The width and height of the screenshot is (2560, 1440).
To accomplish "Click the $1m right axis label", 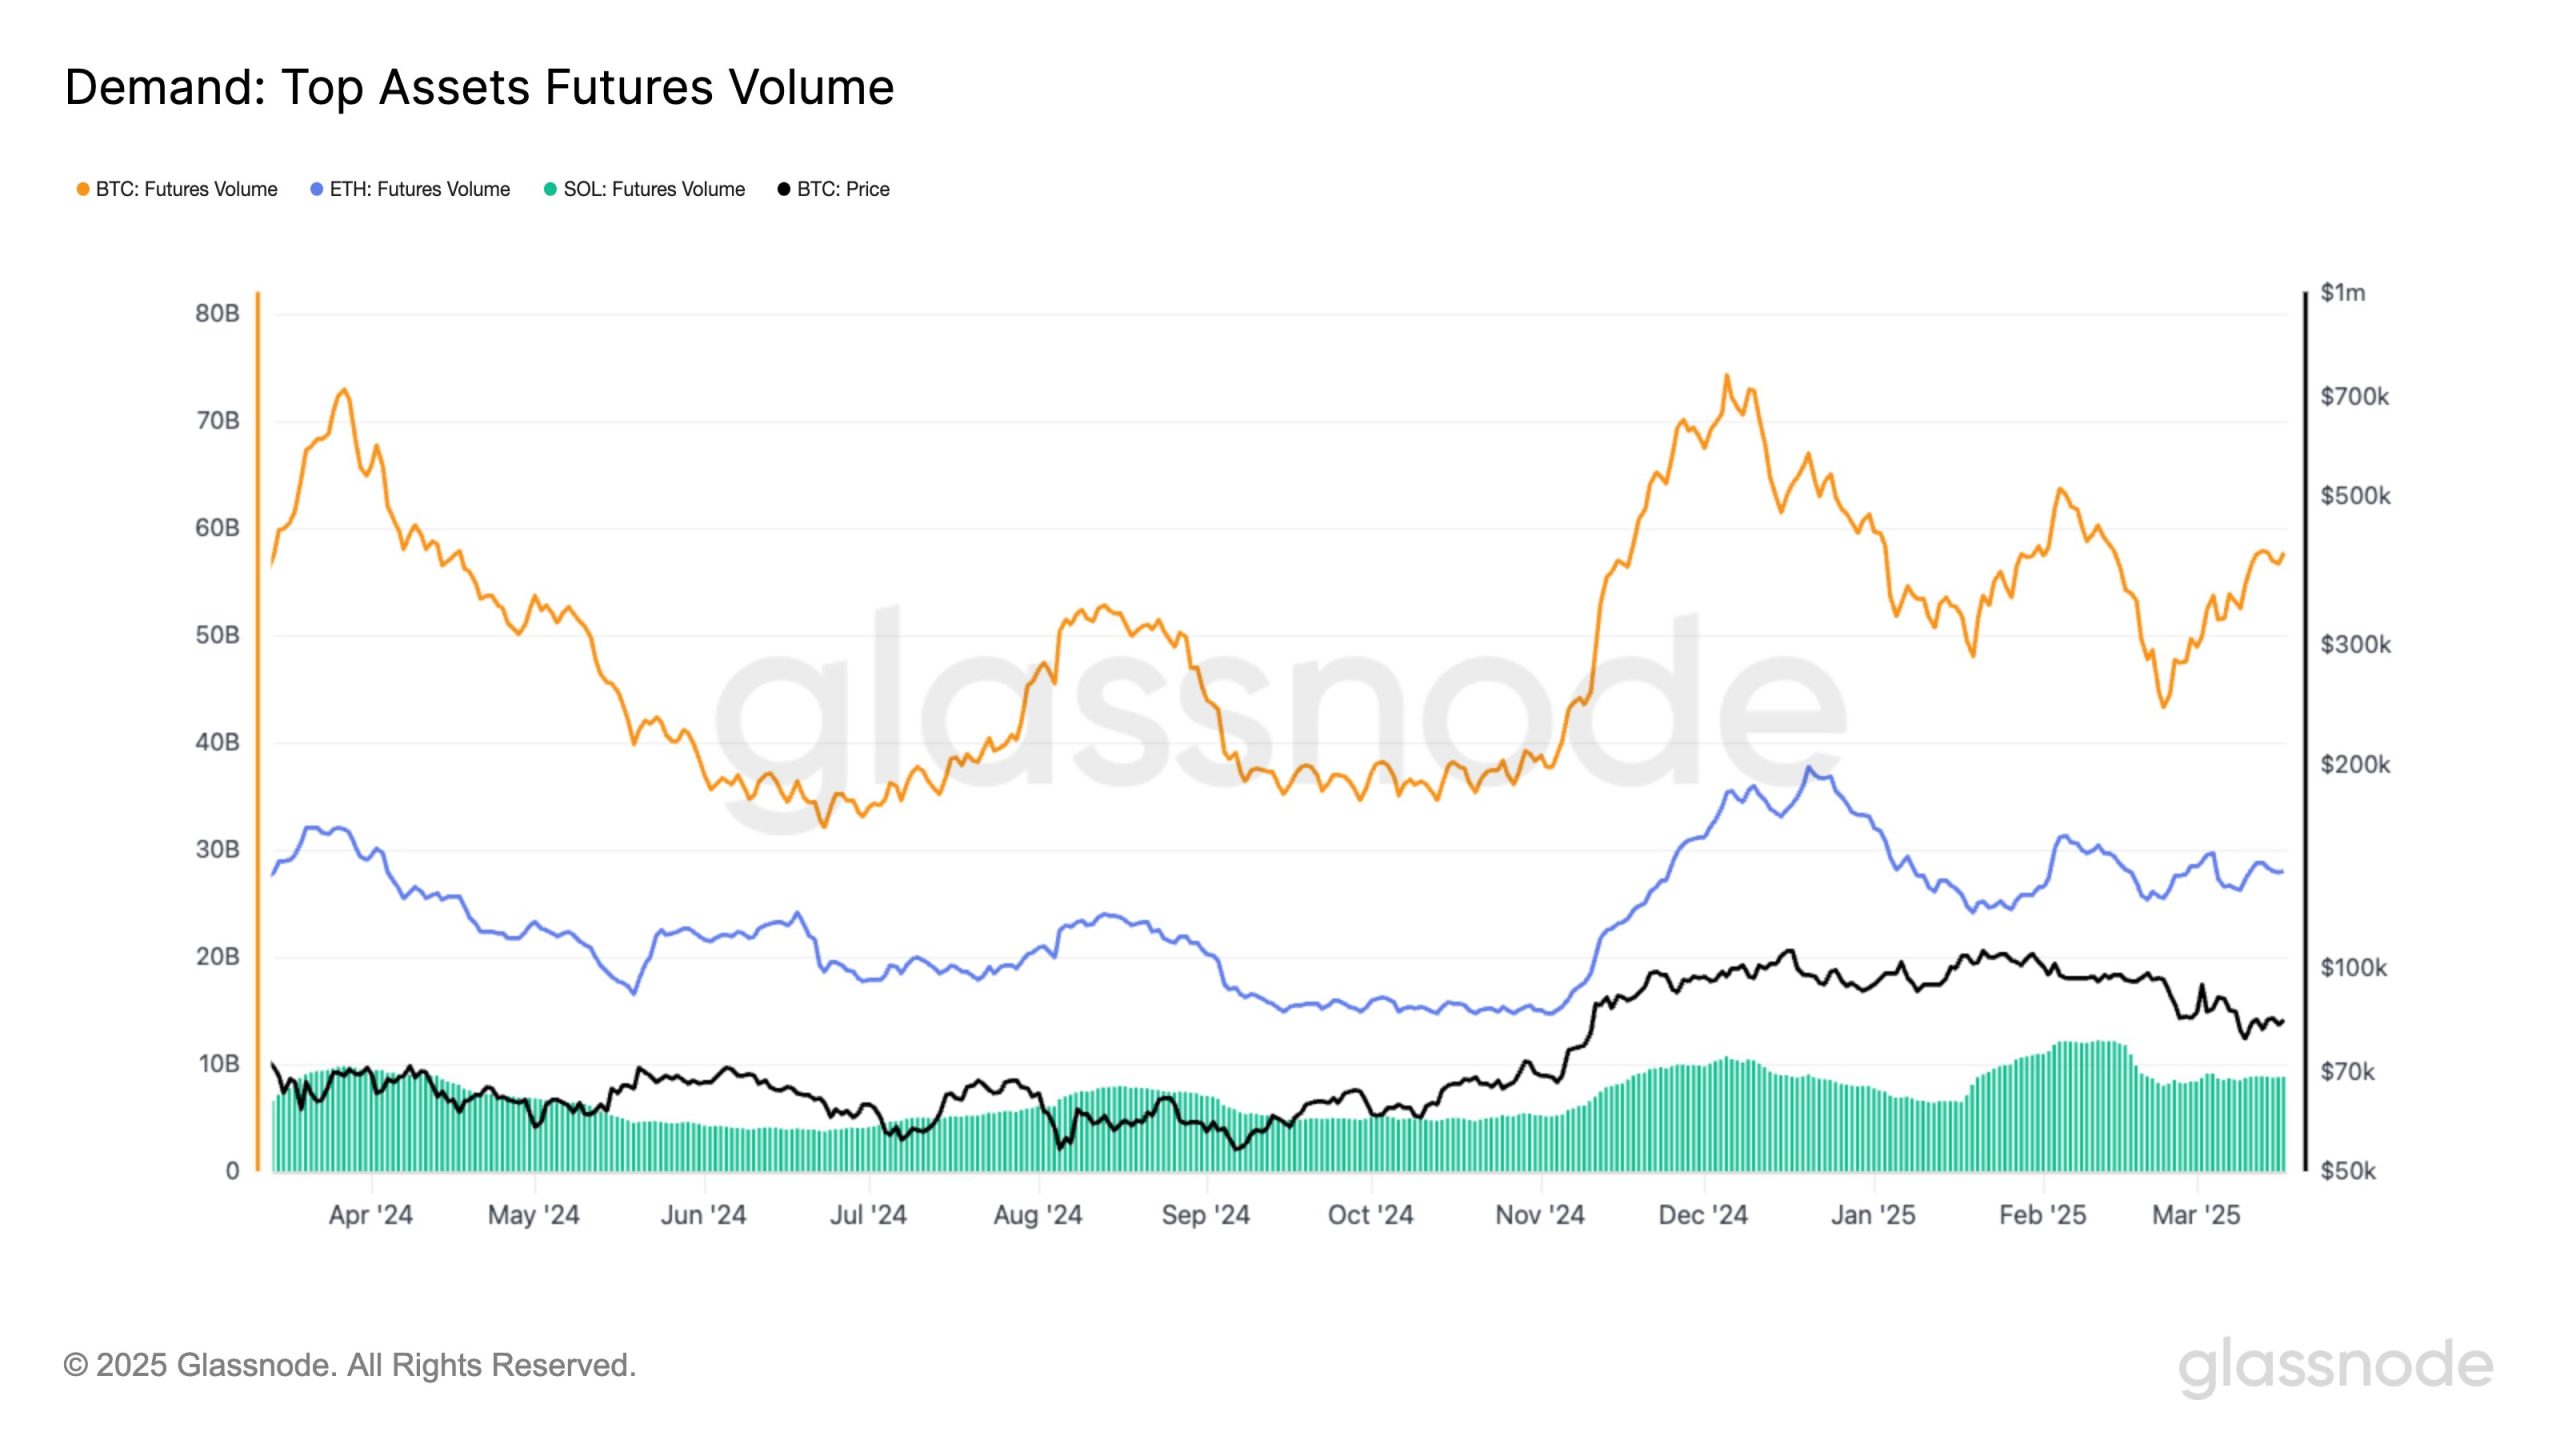I will (2343, 293).
